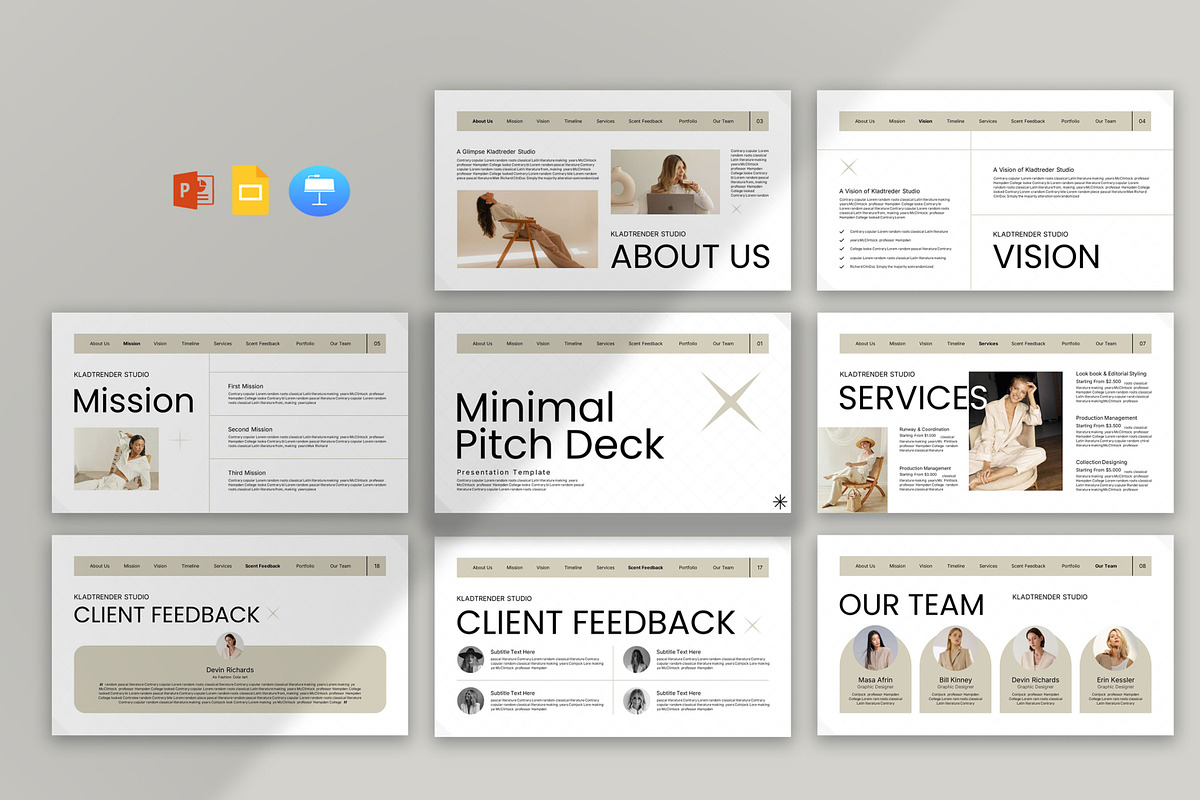1200x800 pixels.
Task: Click the "Minimal Pitch Deck" title
Action: (560, 426)
